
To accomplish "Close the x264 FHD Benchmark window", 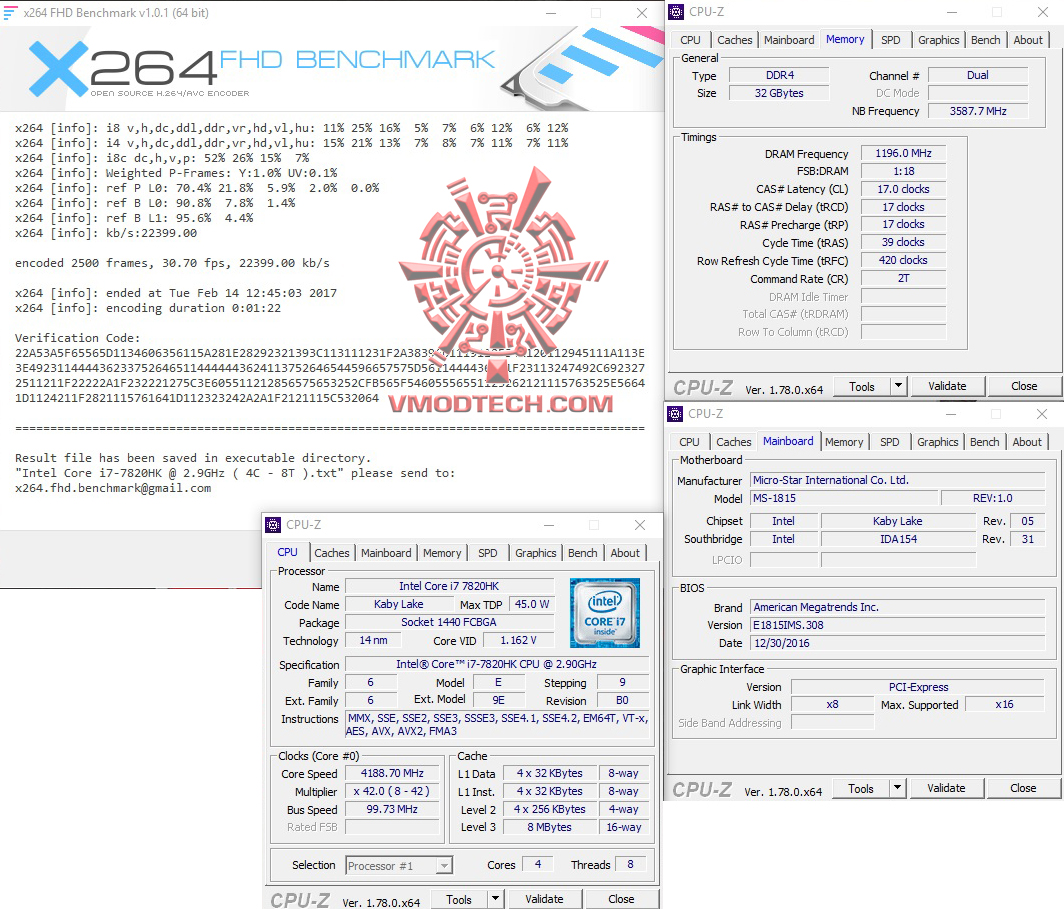I will tap(641, 13).
